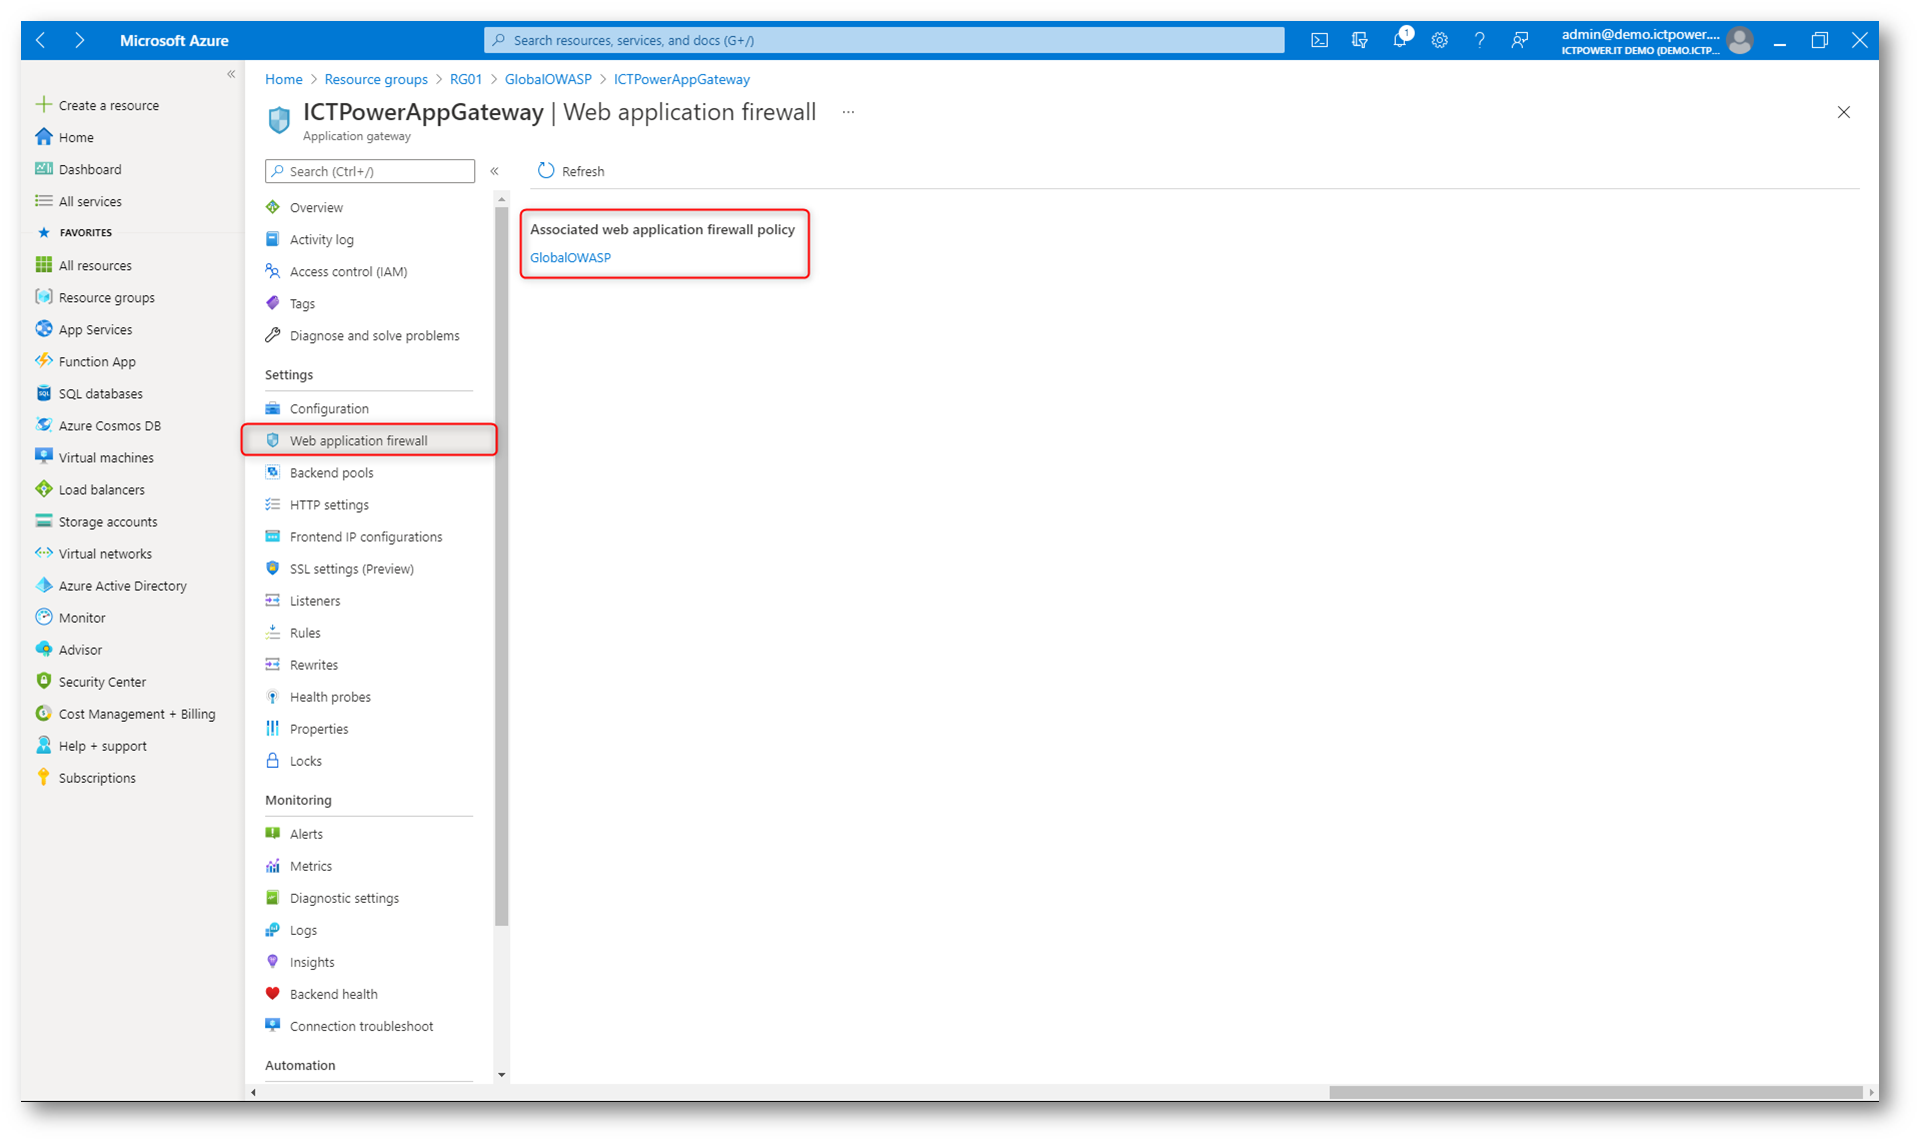
Task: Open Dashboard from left sidebar
Action: [90, 169]
